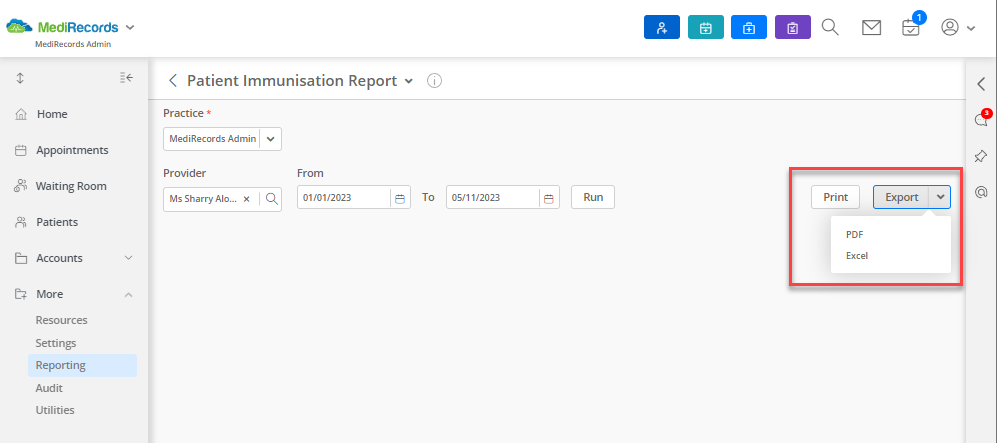Open Resources under More
The width and height of the screenshot is (997, 443).
pos(62,320)
